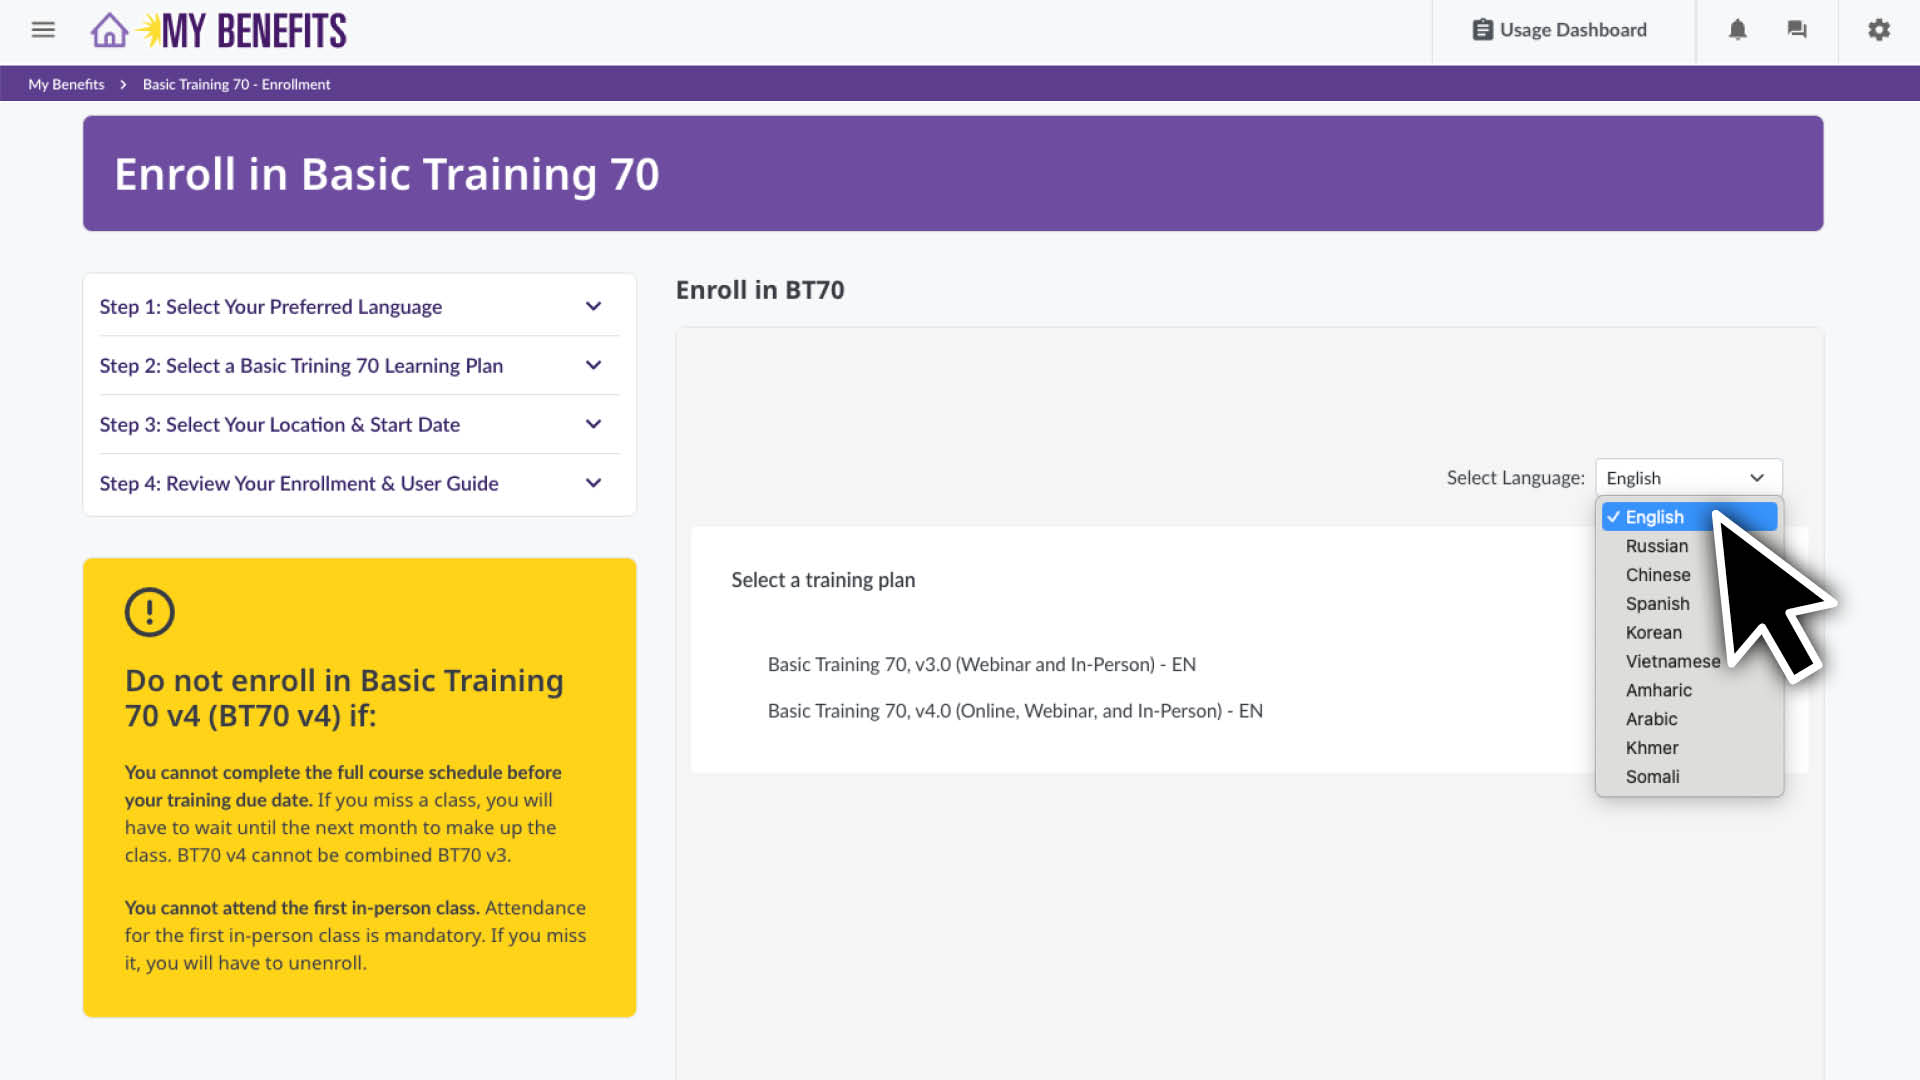Open settings with the gear icon
The width and height of the screenshot is (1920, 1080).
point(1878,30)
